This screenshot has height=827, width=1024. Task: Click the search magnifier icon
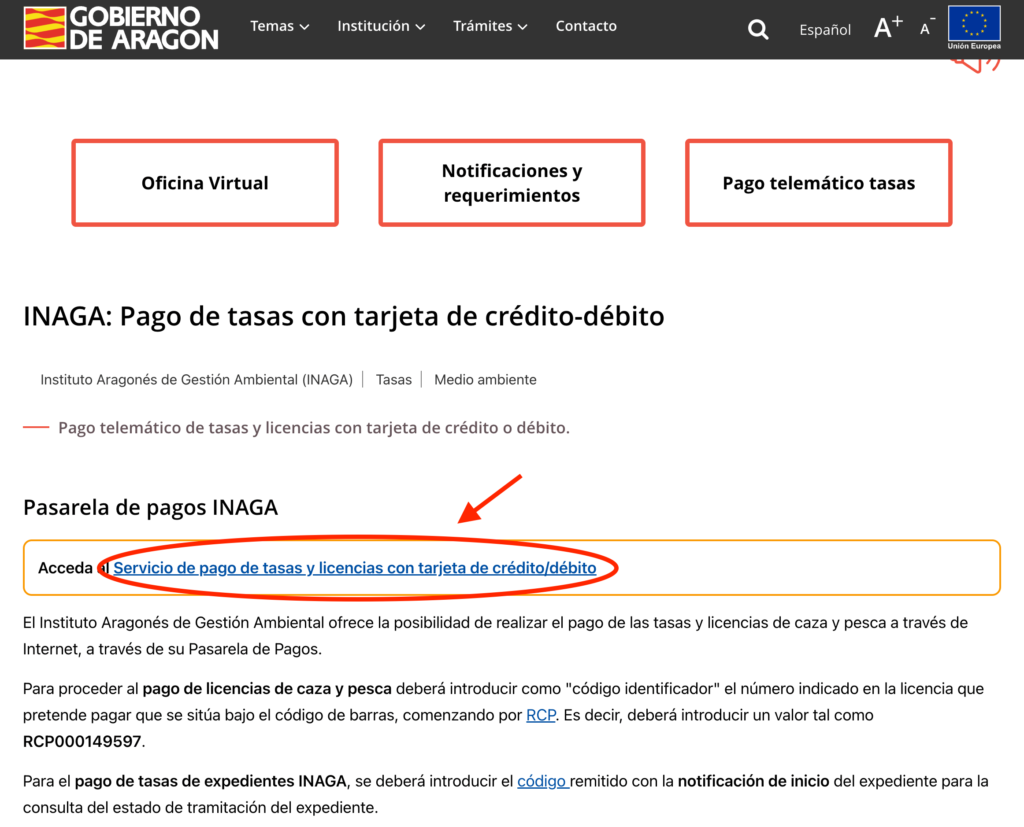click(x=758, y=29)
